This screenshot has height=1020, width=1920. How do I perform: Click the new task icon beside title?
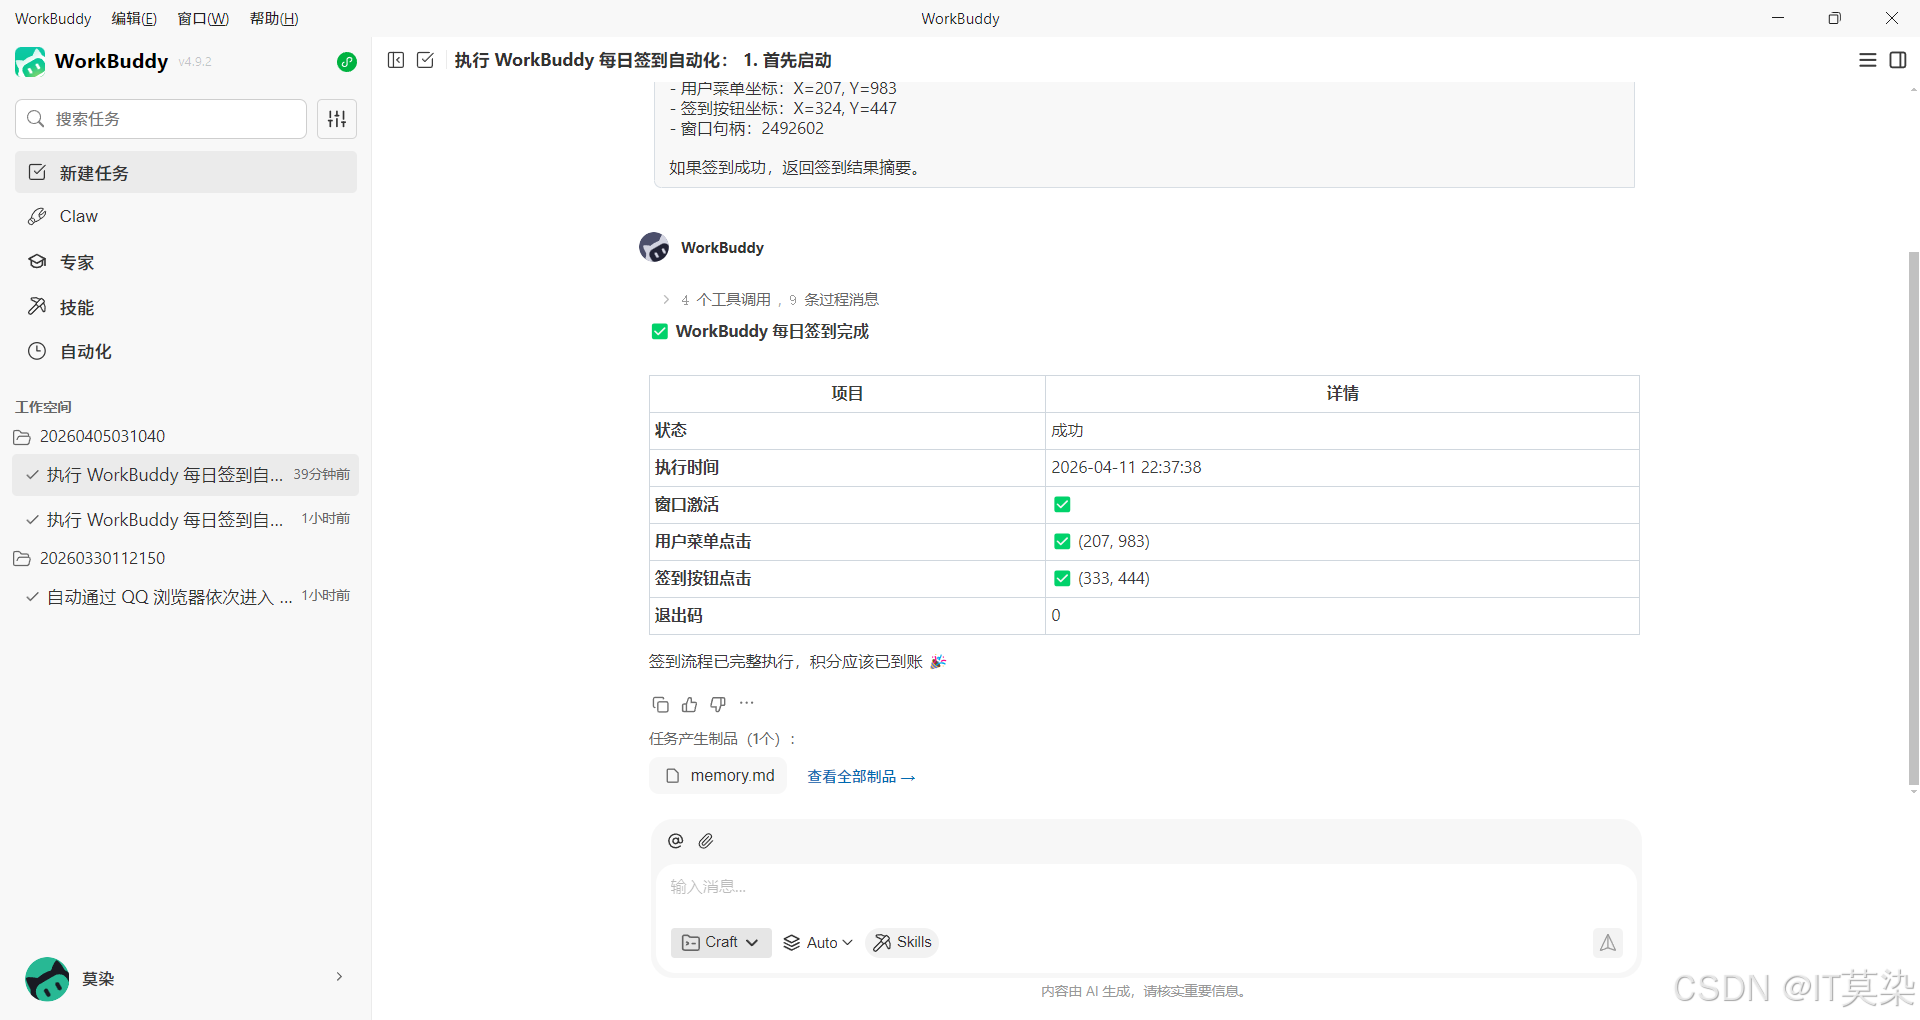pos(425,60)
